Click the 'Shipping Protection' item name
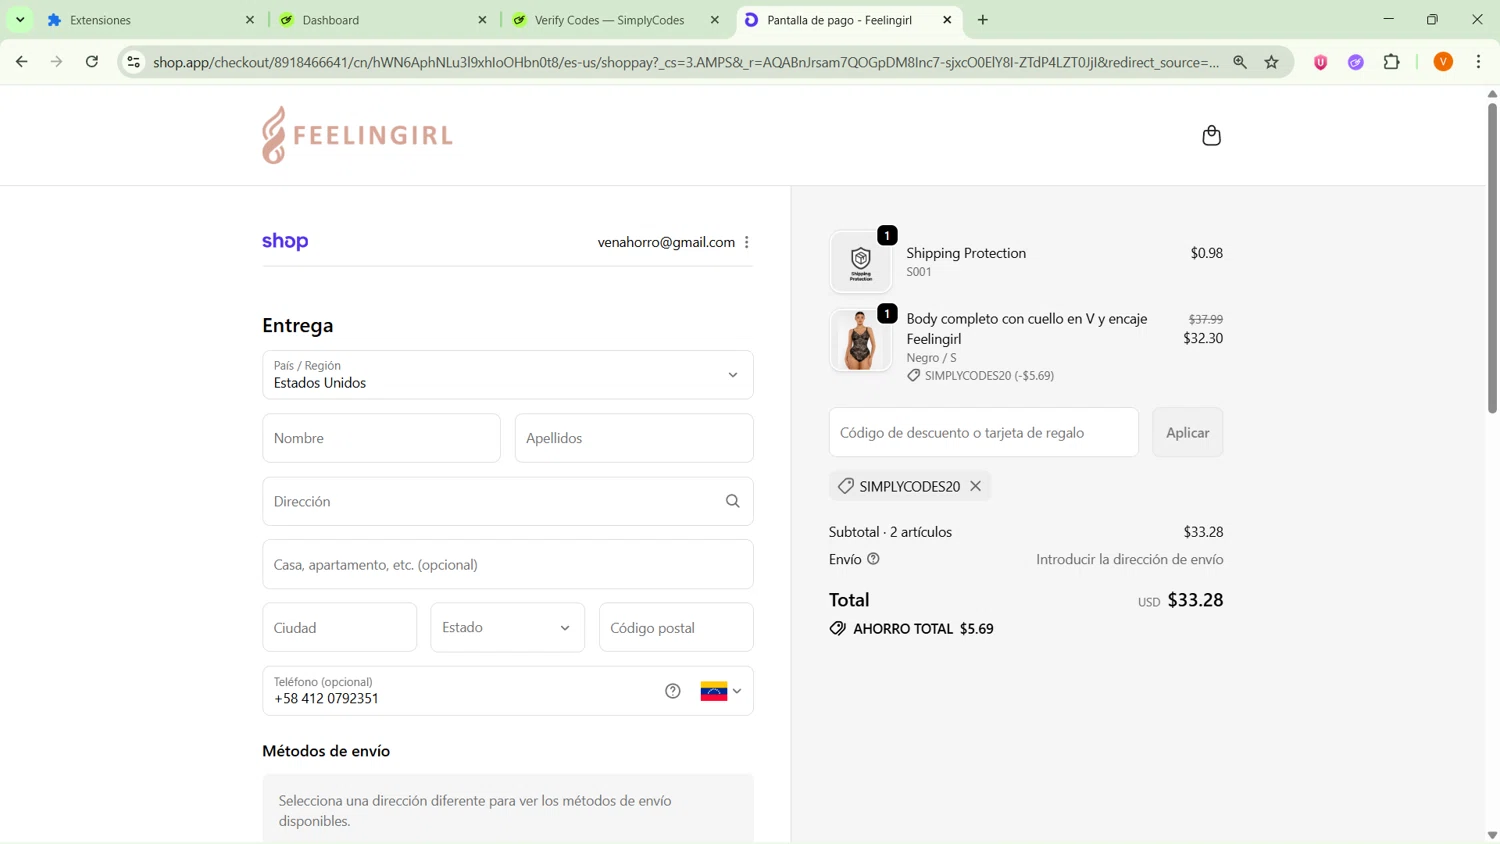 (x=966, y=253)
